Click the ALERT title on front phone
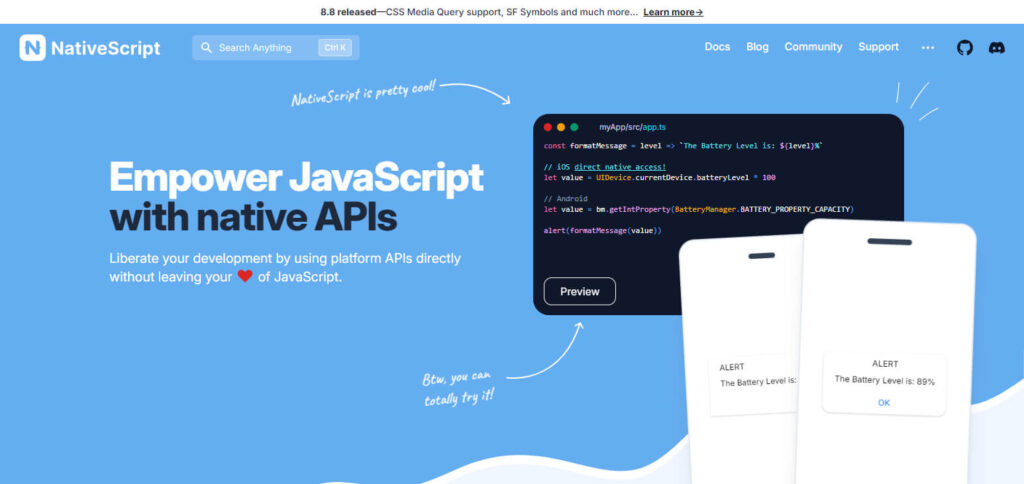 [x=884, y=364]
